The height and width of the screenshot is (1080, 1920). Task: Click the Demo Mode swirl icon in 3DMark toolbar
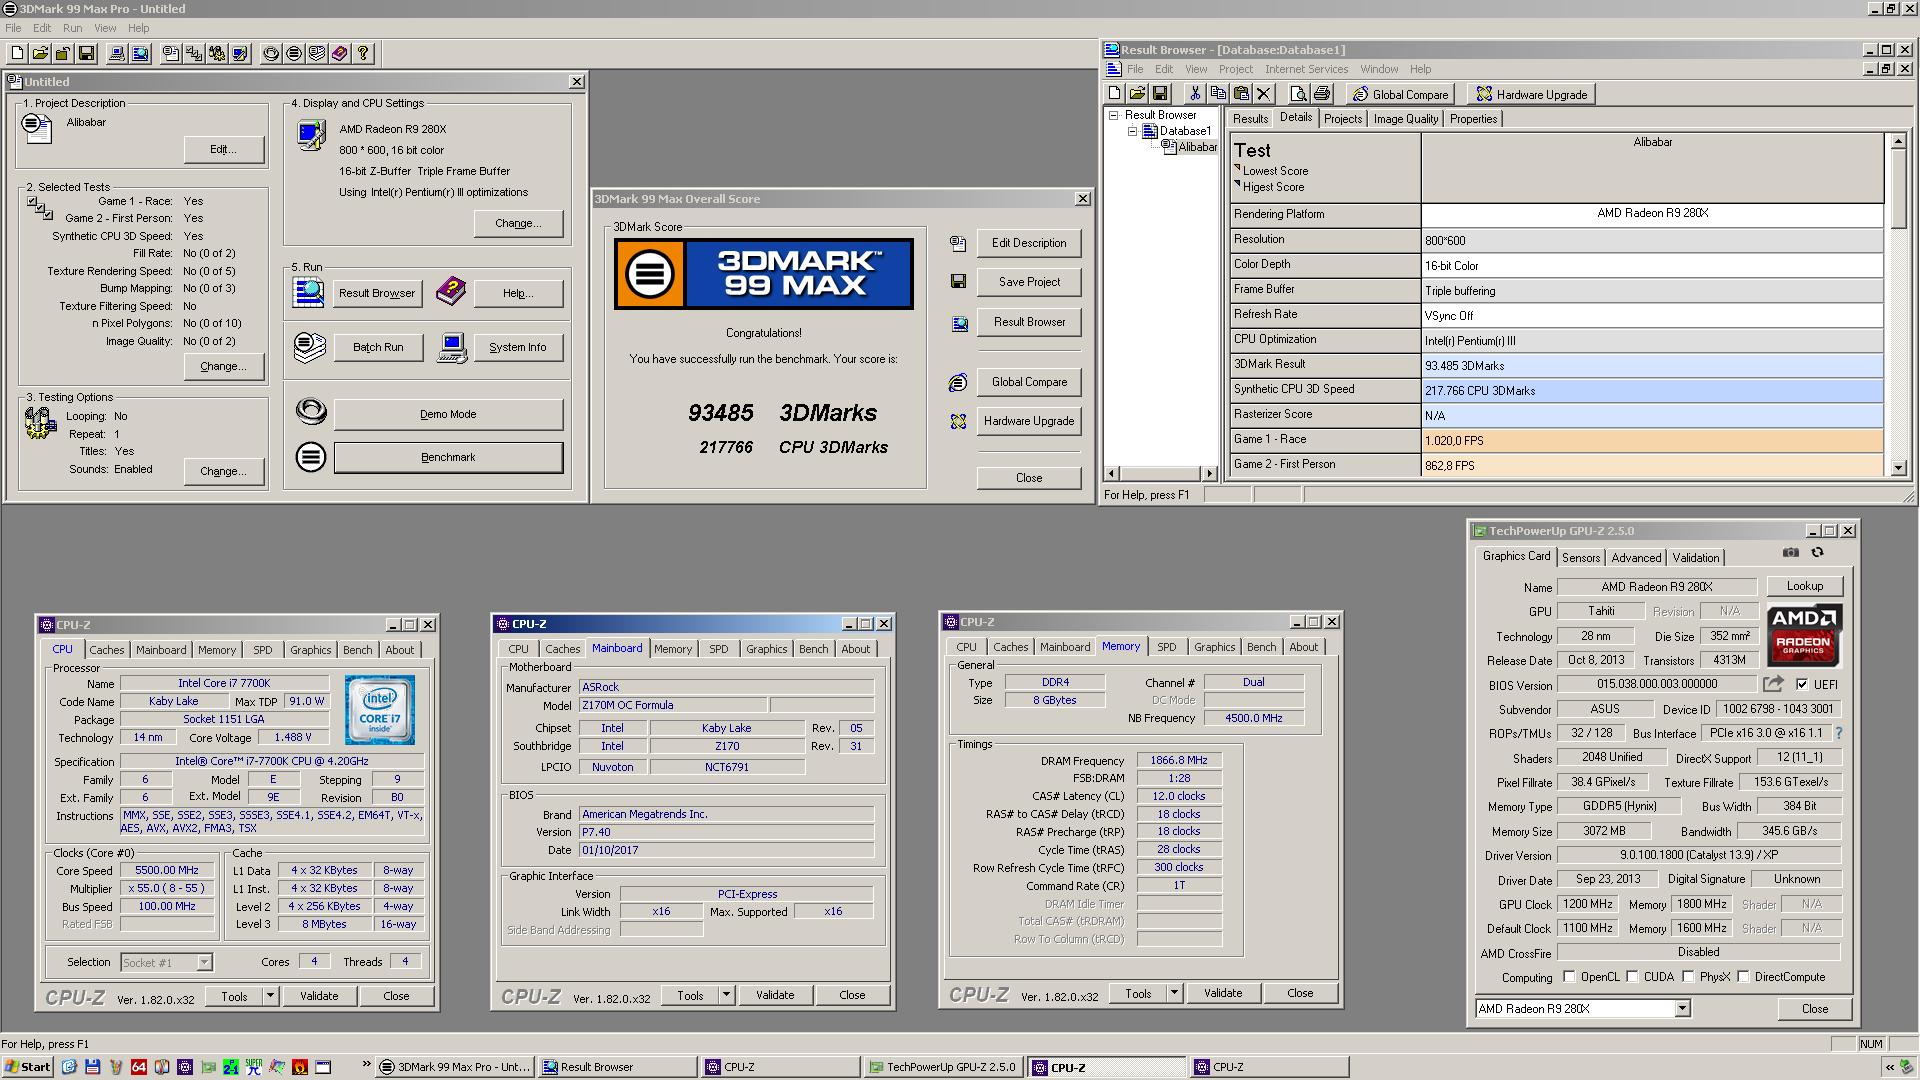pyautogui.click(x=271, y=54)
